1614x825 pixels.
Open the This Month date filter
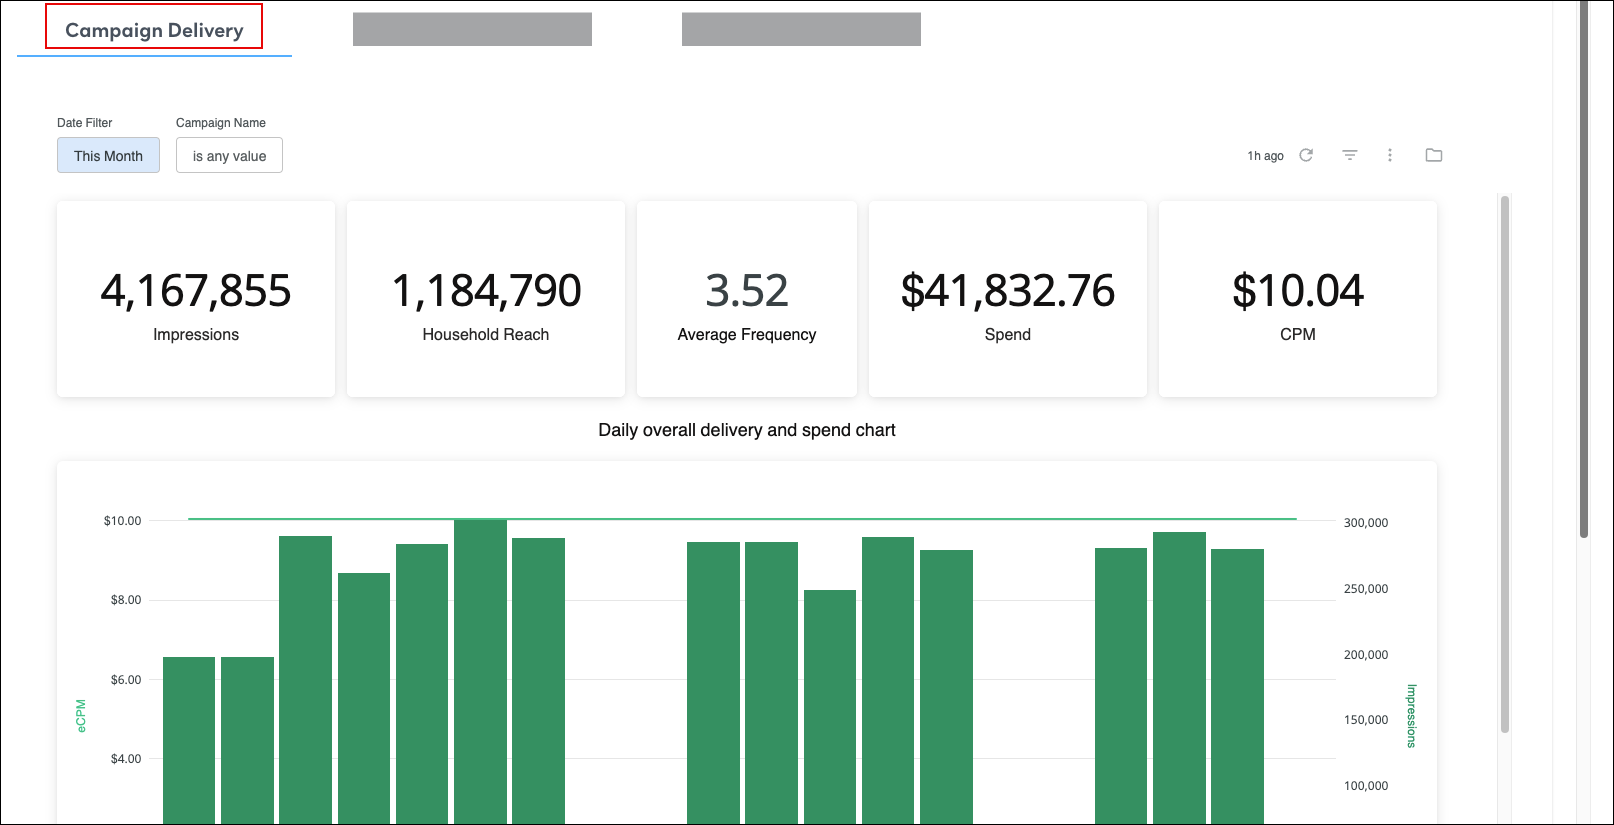pyautogui.click(x=108, y=155)
